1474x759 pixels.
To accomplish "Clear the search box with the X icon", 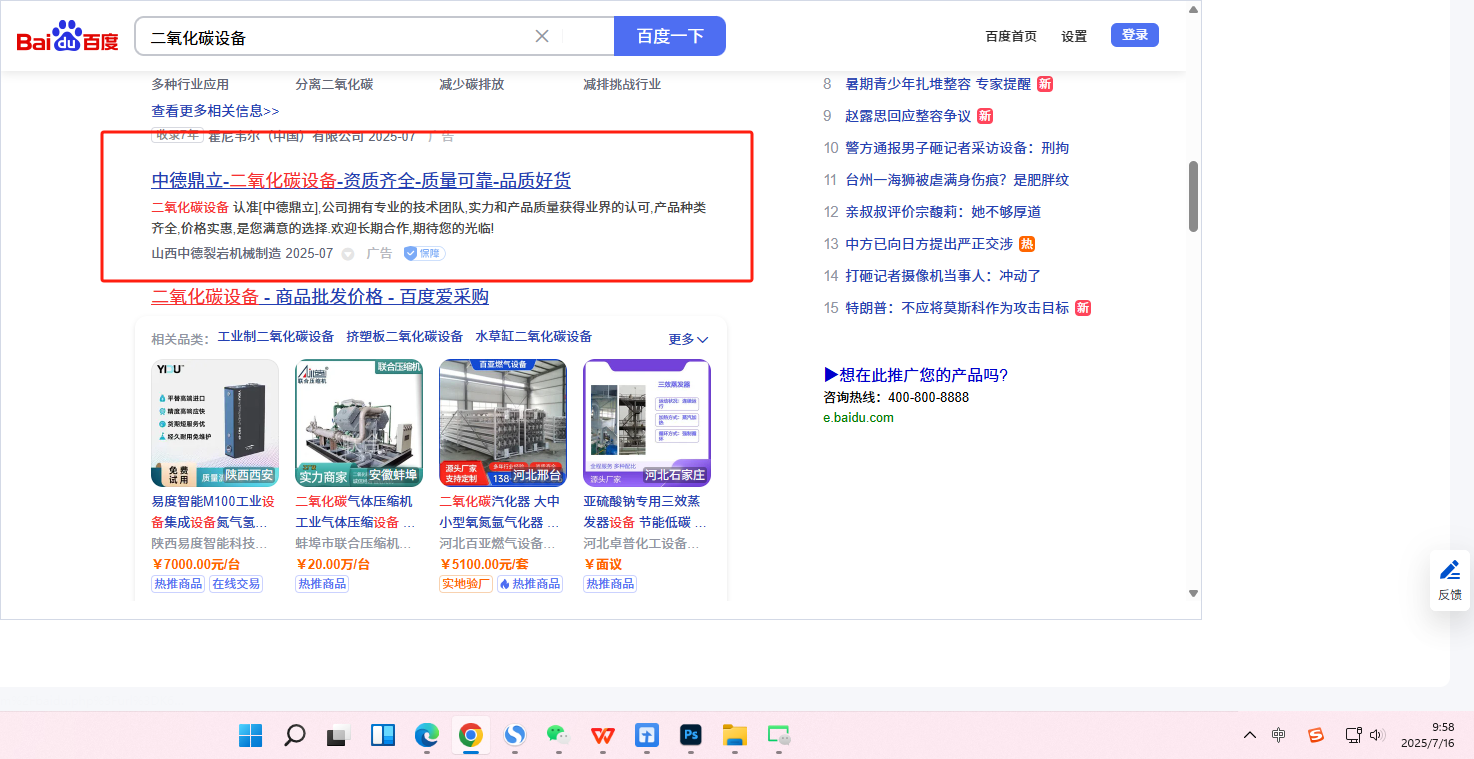I will click(x=542, y=36).
